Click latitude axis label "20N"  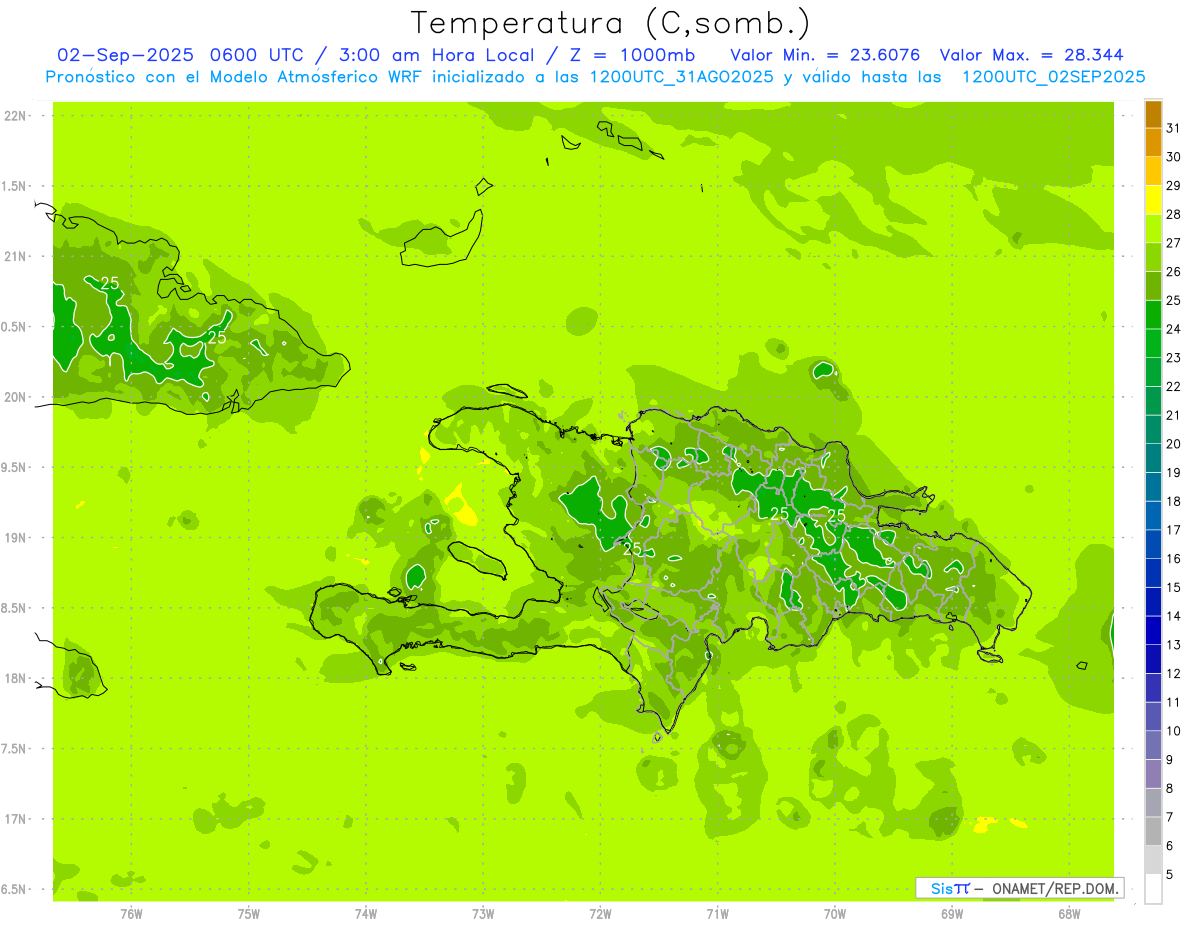pyautogui.click(x=15, y=397)
